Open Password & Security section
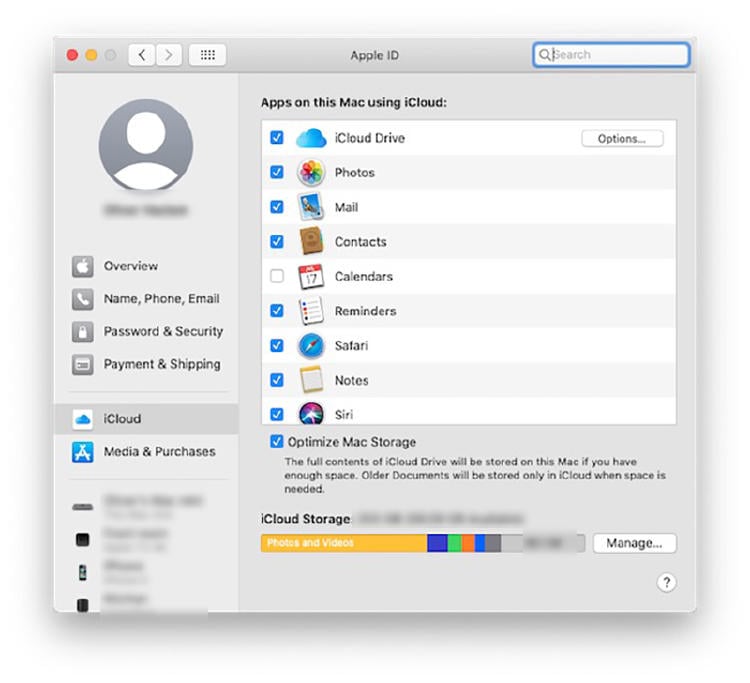The height and width of the screenshot is (683, 750). click(163, 331)
